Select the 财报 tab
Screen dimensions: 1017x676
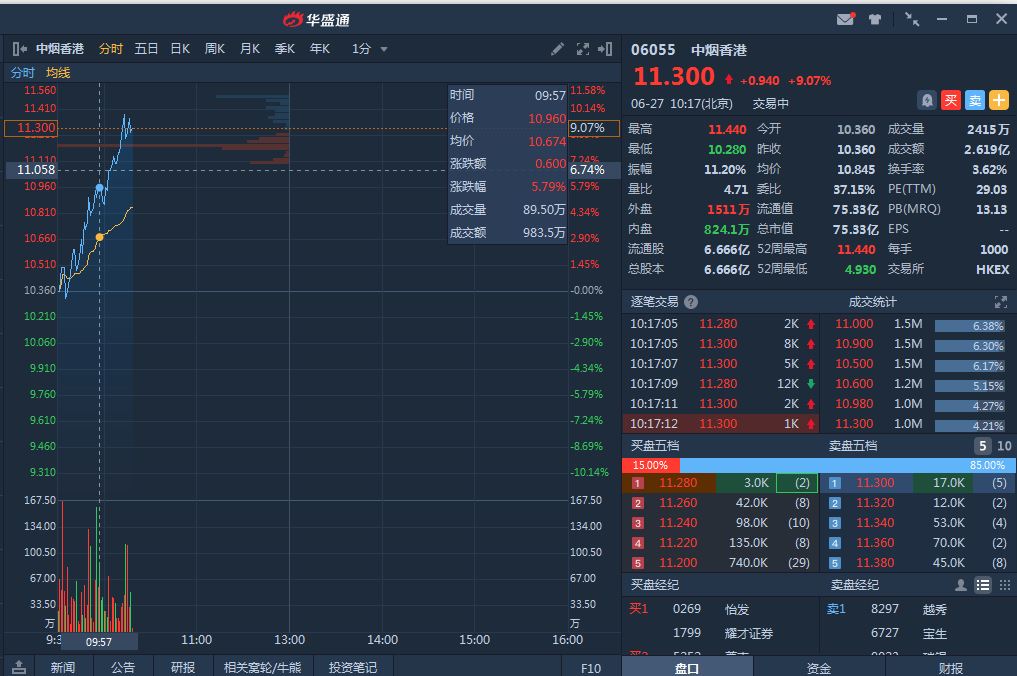(951, 668)
